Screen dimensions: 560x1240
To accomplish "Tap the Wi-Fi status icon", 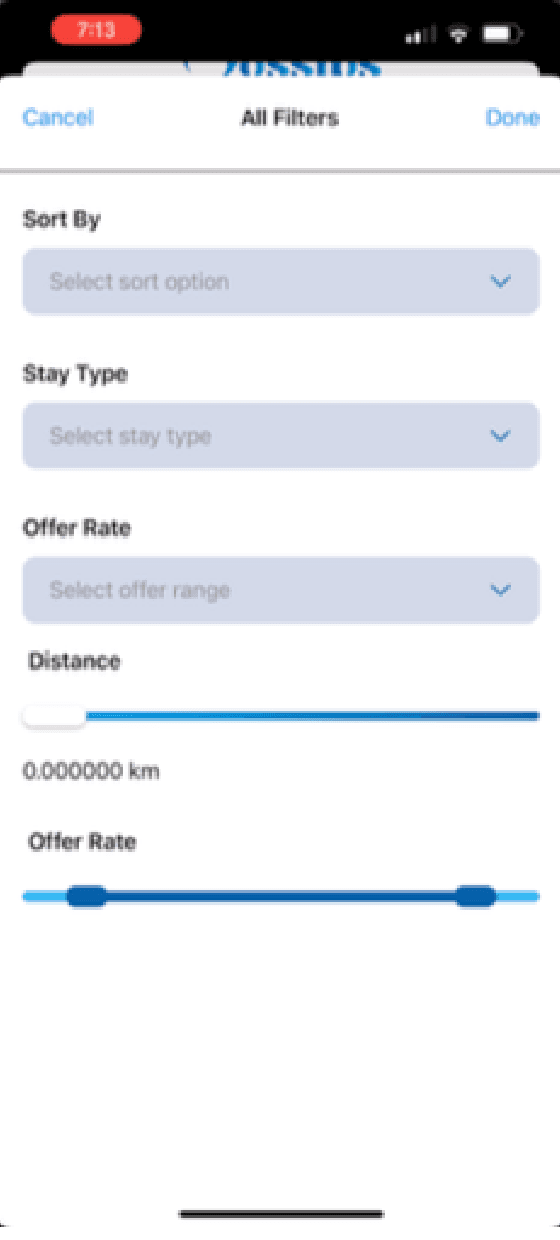I will [x=459, y=34].
